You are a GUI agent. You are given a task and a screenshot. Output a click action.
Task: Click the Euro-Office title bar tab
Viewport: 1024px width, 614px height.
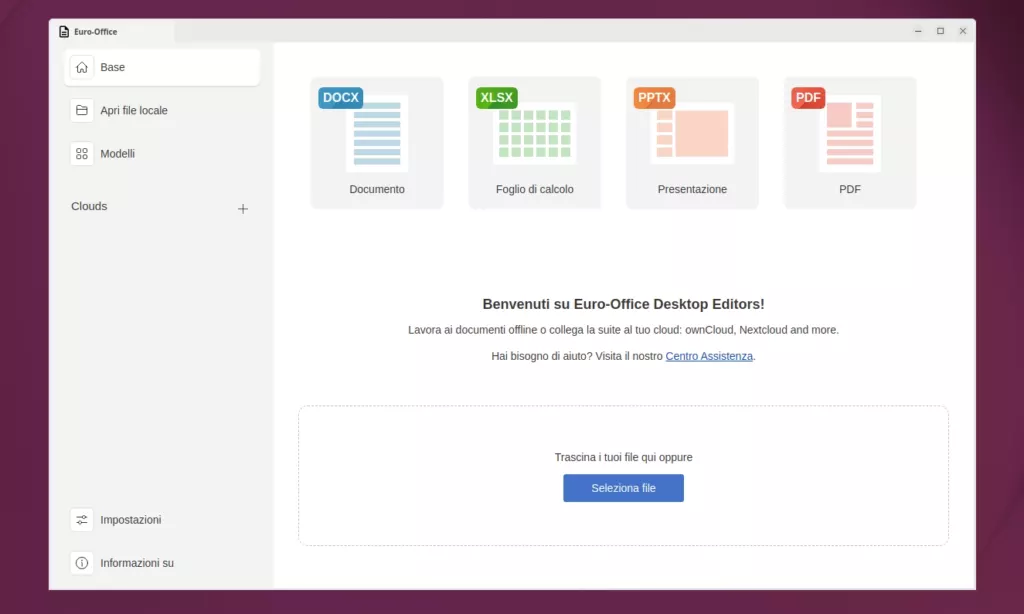(x=112, y=31)
